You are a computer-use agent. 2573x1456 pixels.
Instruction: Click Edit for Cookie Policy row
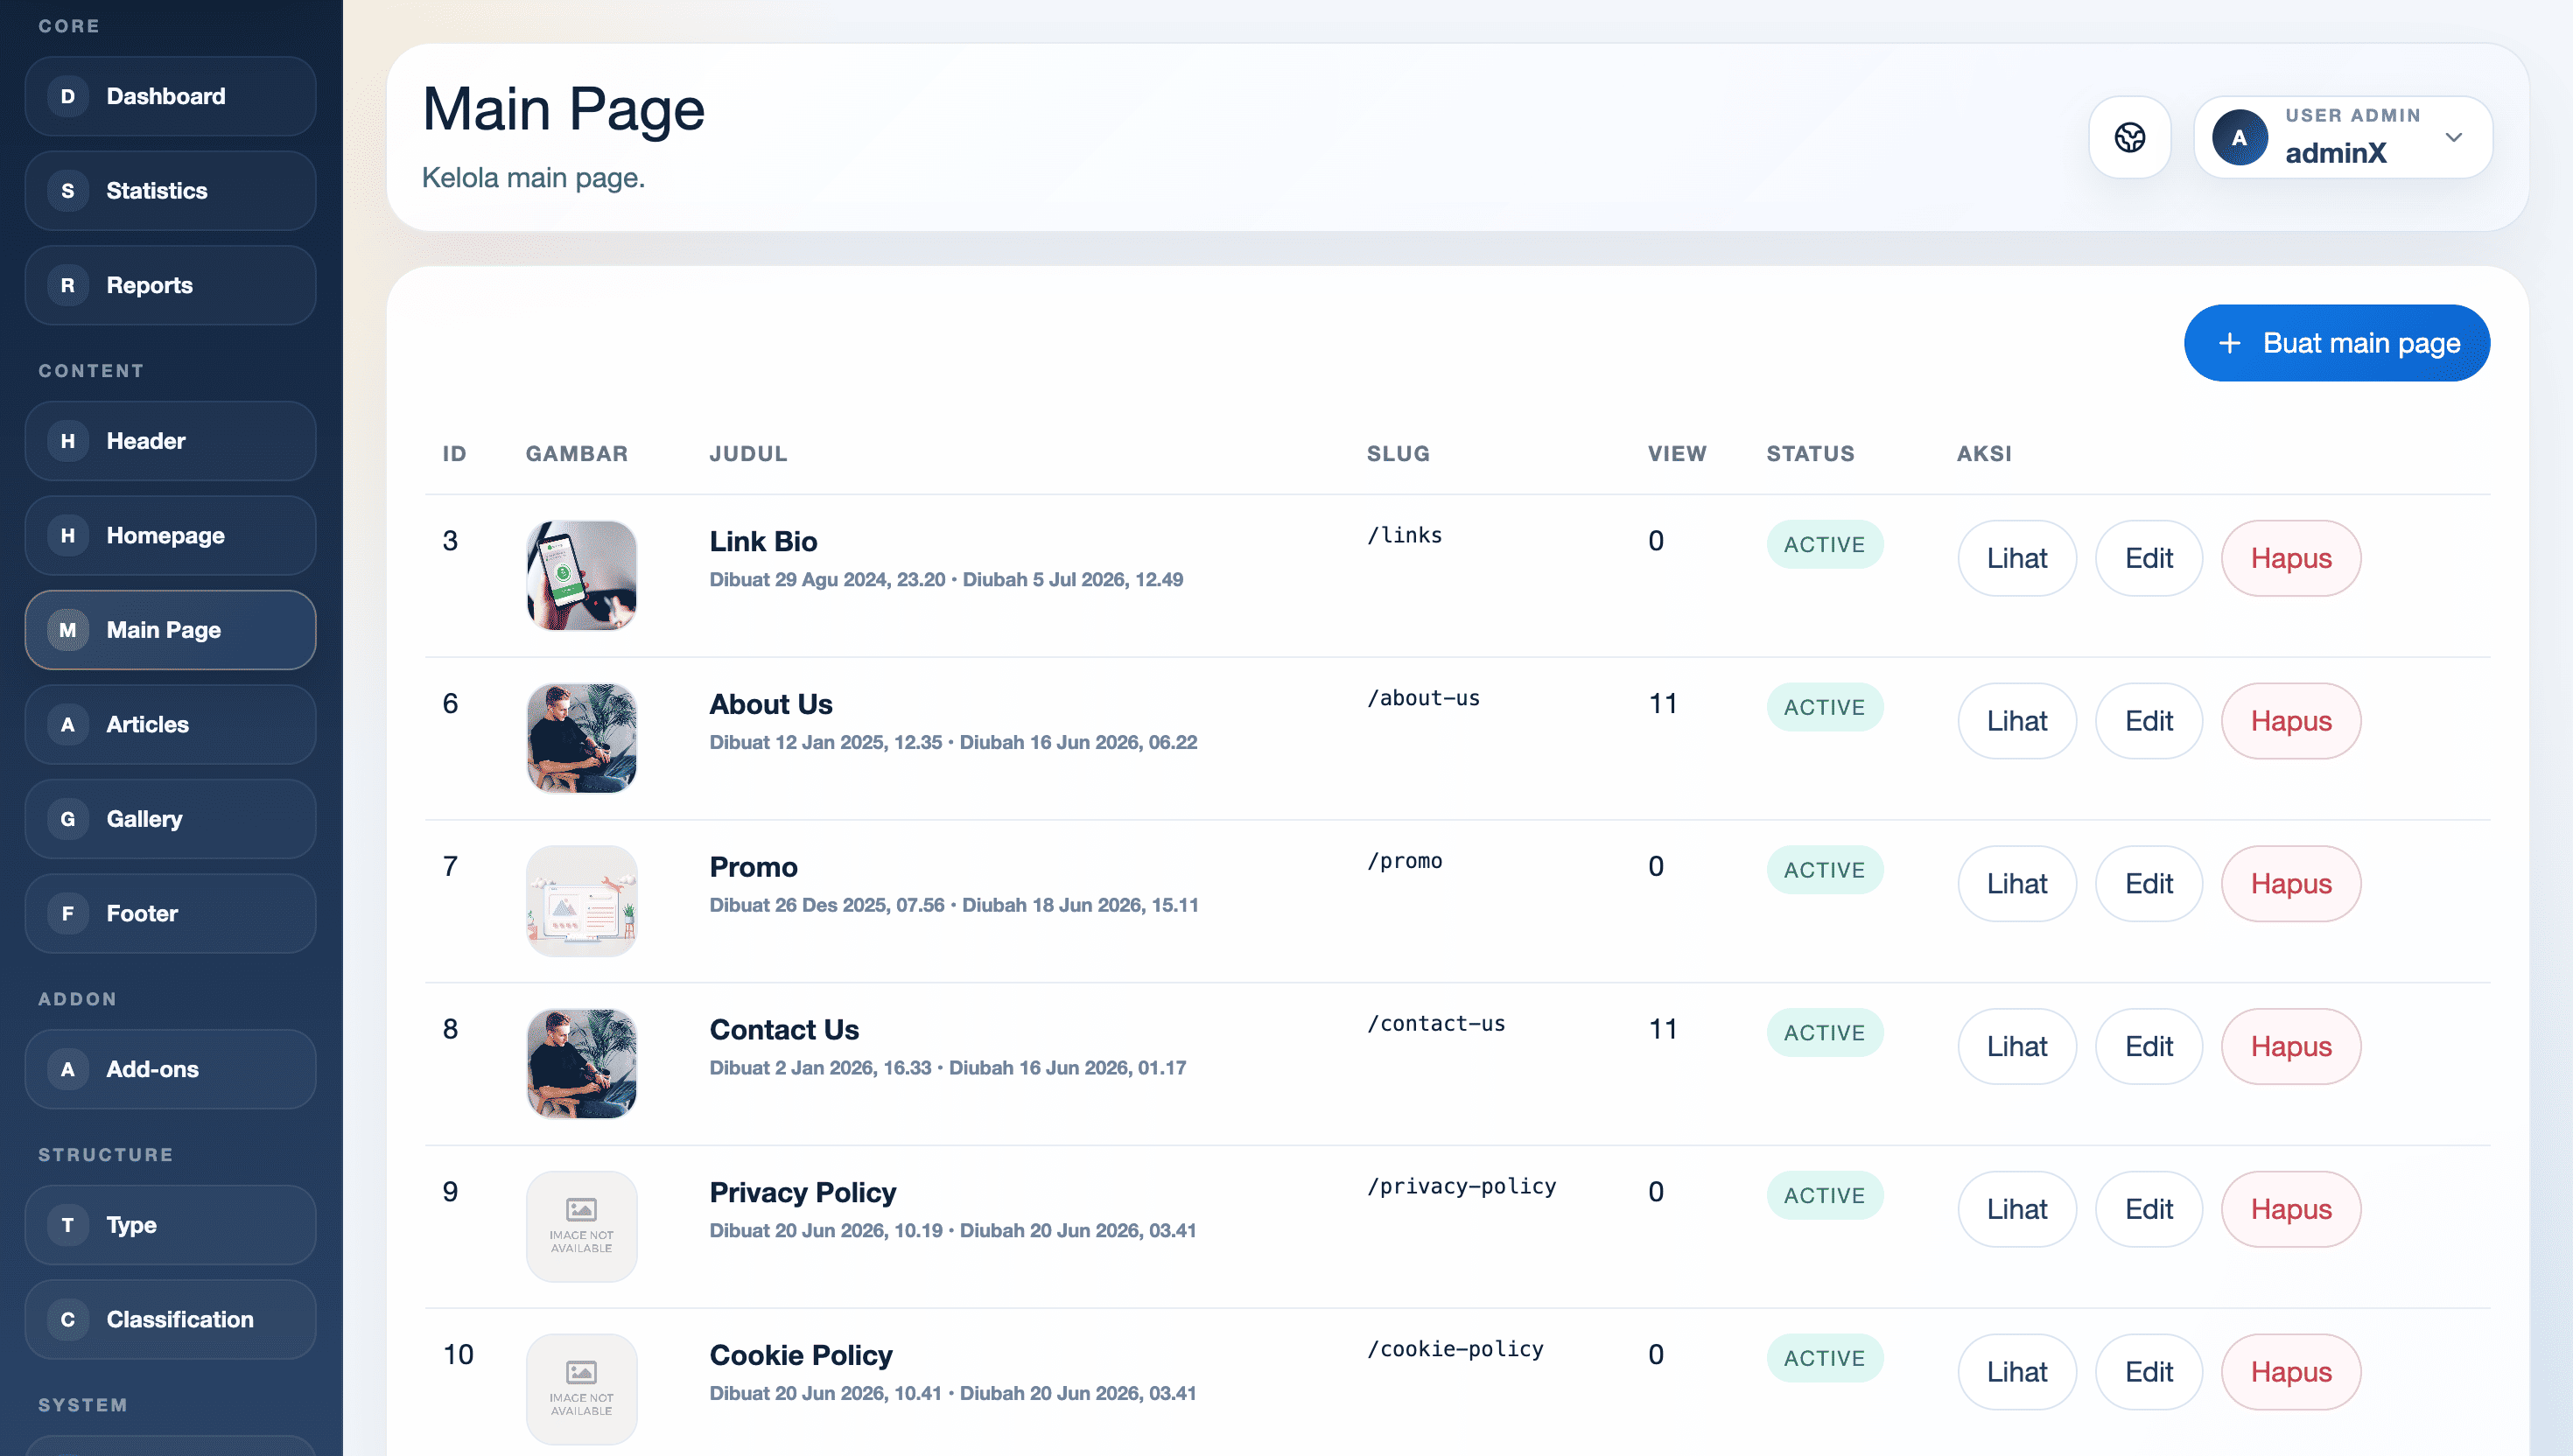(x=2148, y=1372)
